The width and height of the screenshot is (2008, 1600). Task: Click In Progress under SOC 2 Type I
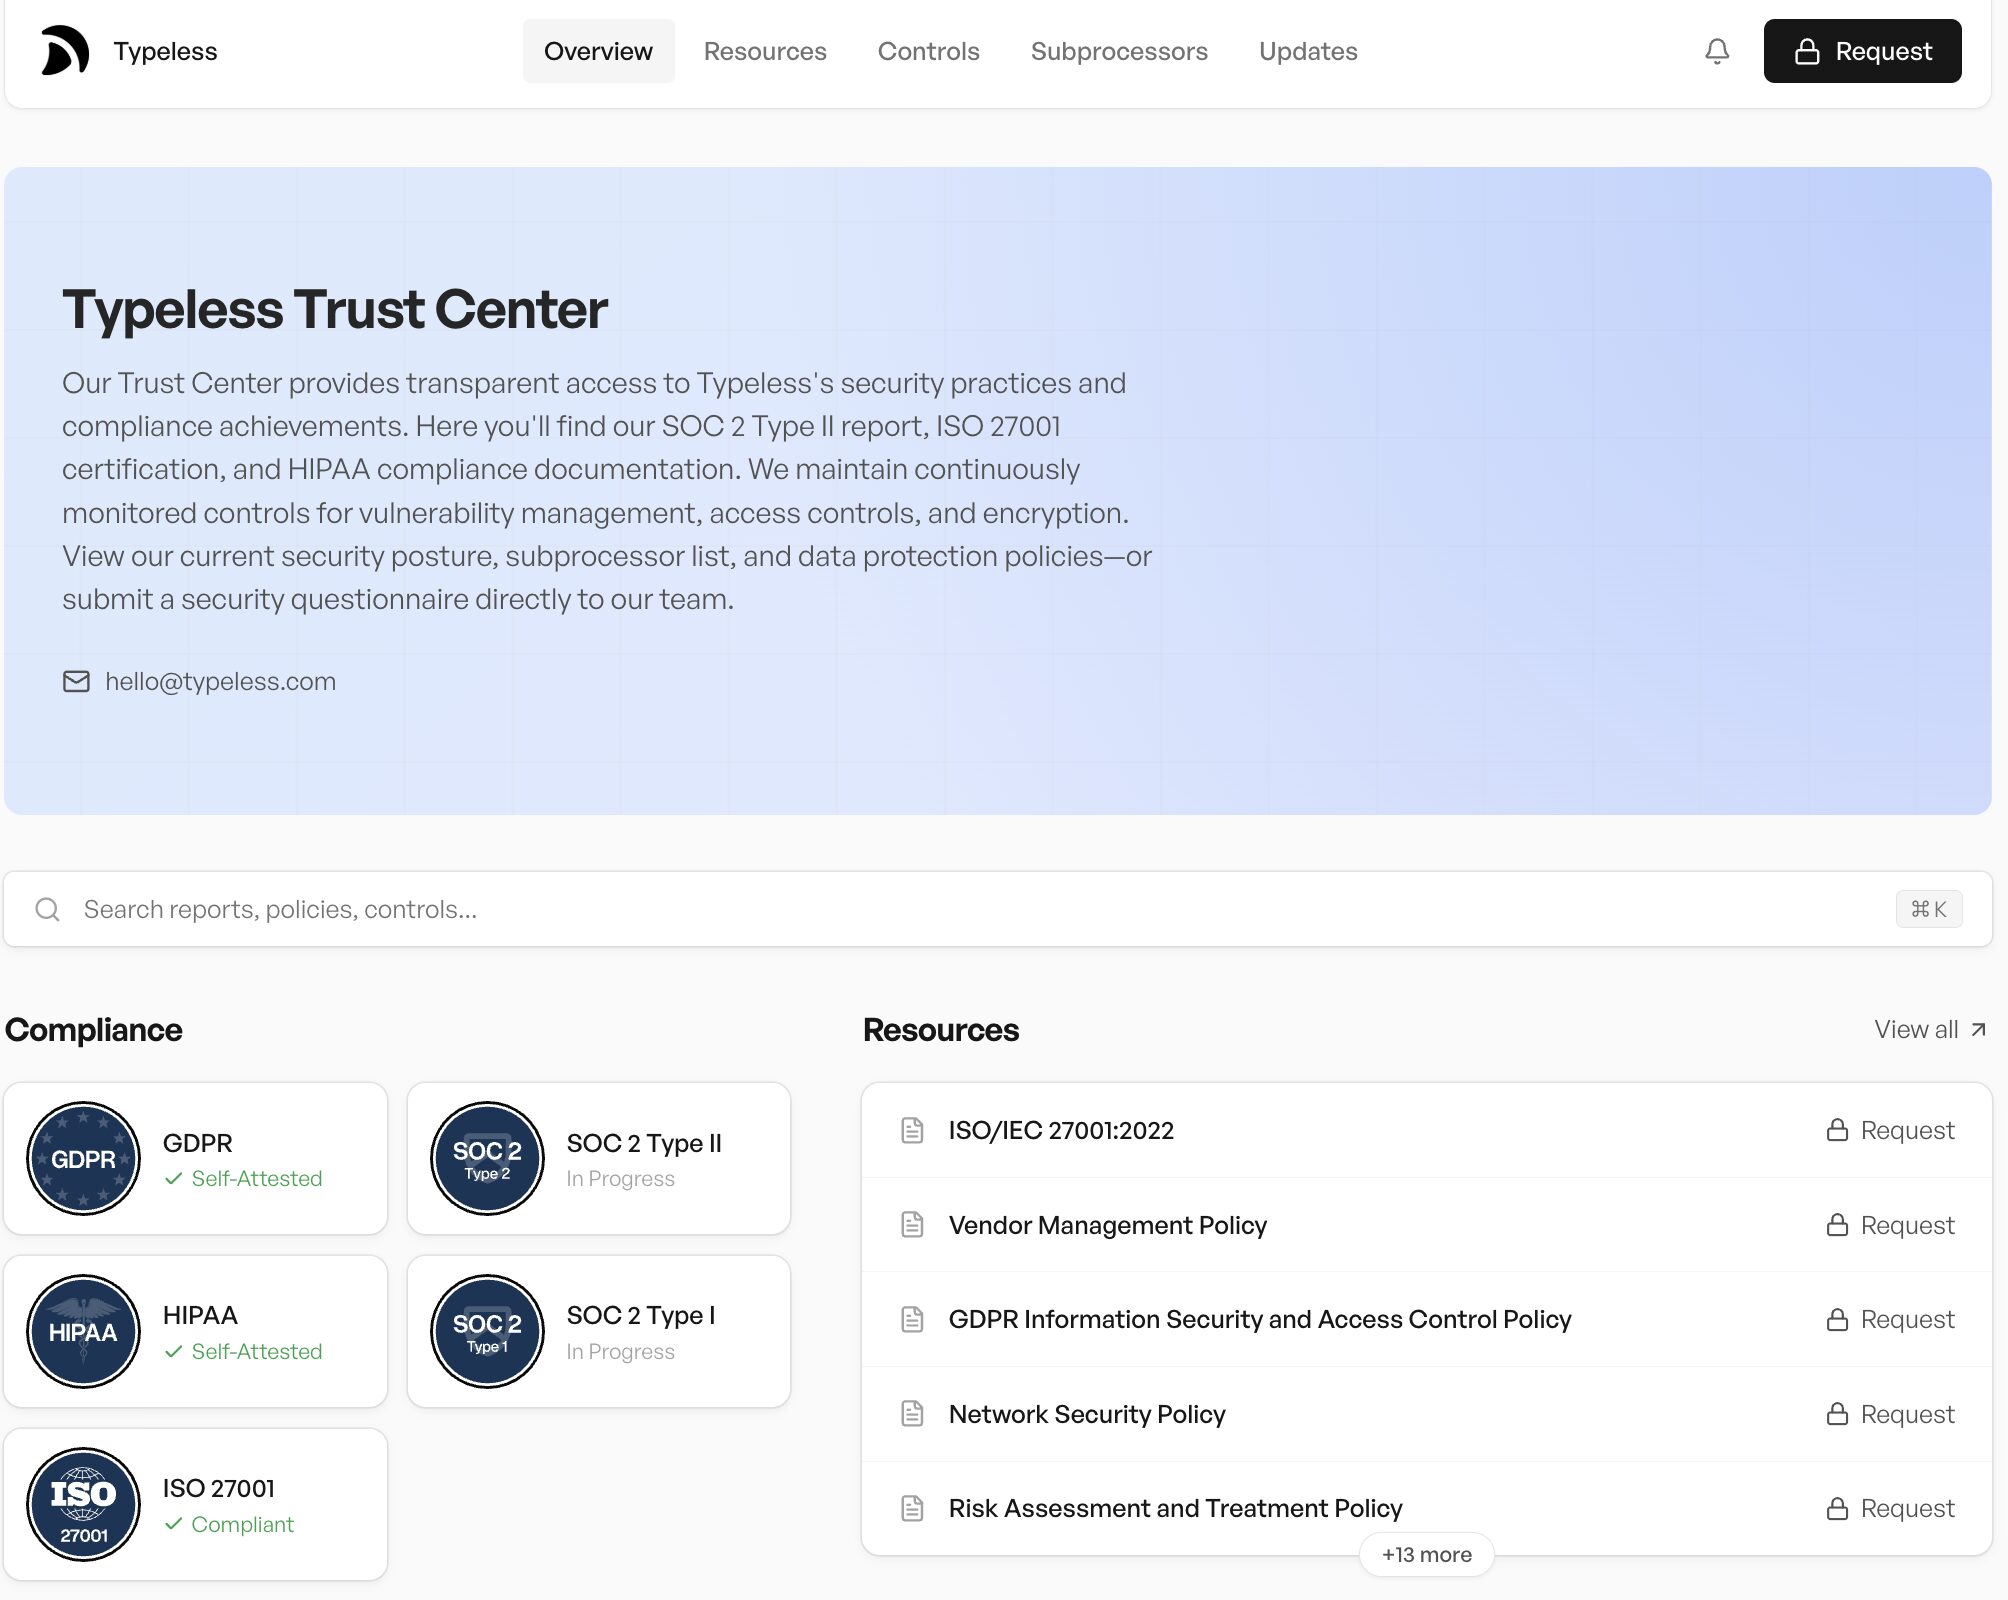coord(620,1351)
